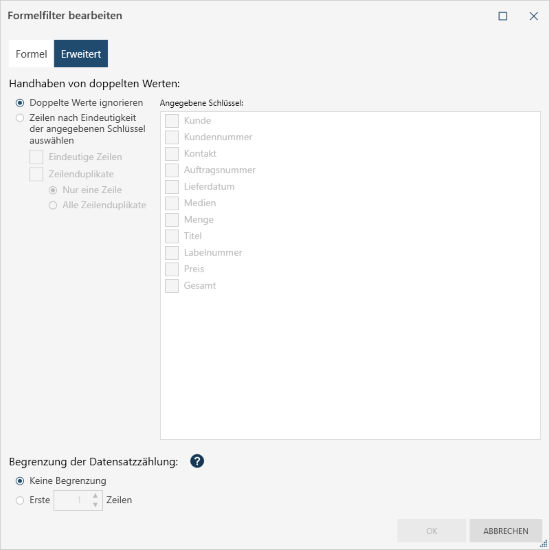Tick the Kontakt key checkbox
550x550 pixels.
point(172,154)
